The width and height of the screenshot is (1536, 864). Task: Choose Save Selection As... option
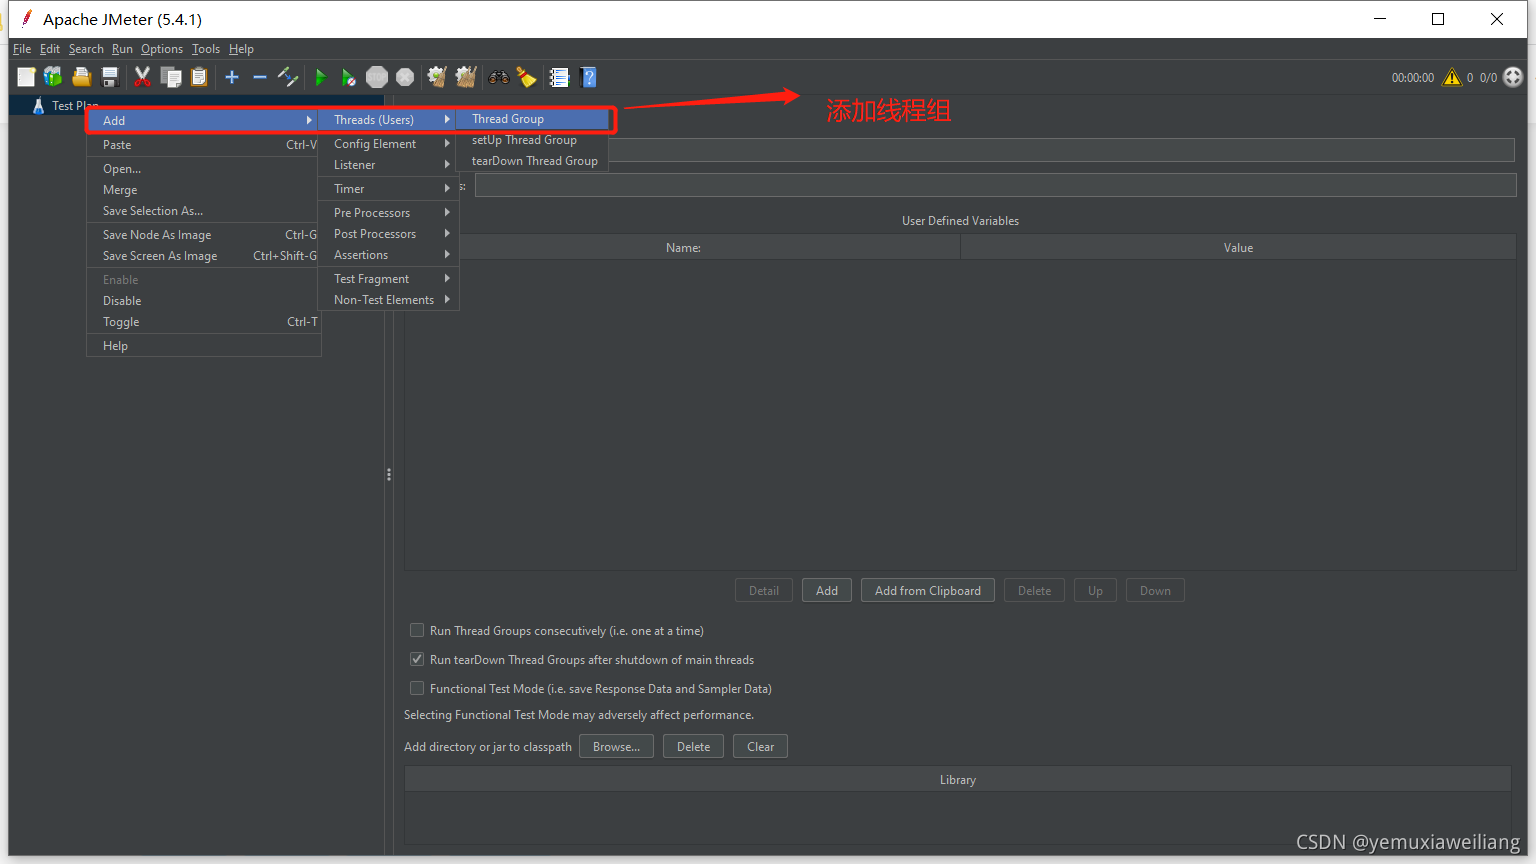204,211
